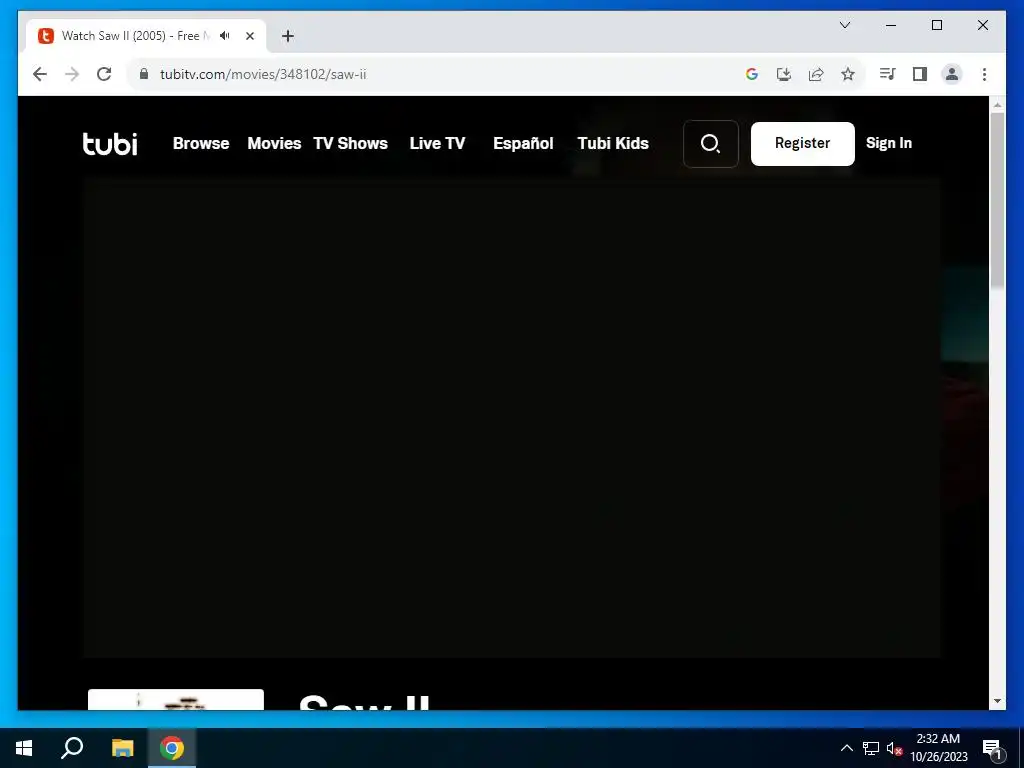Minimize the Chrome window
Viewport: 1024px width, 768px height.
(891, 25)
